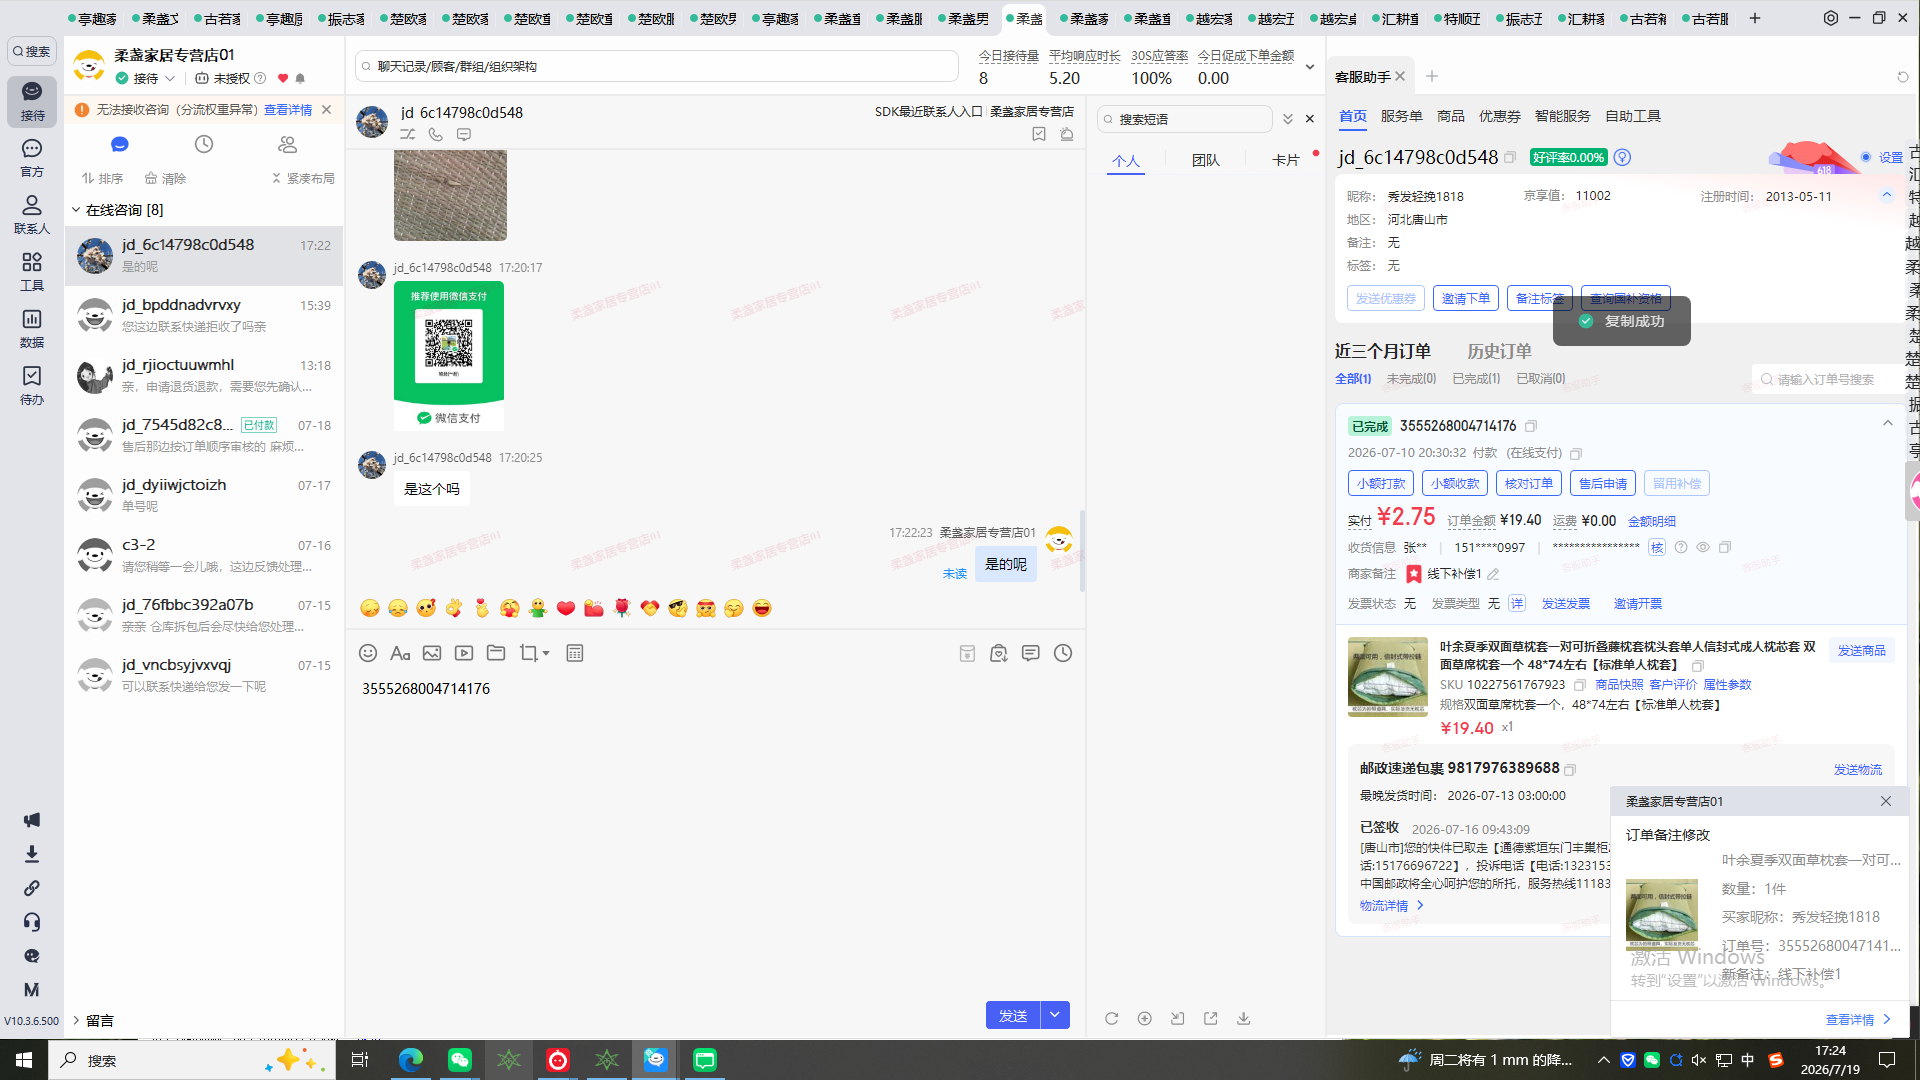This screenshot has height=1080, width=1920.
Task: Switch to the 优惠券 tab
Action: tap(1499, 116)
